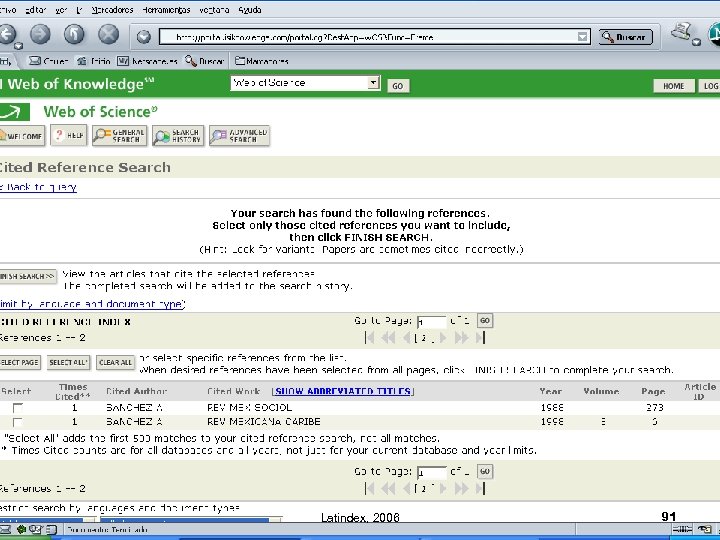Click the Mozilla throbber icon at top right
720x540 pixels.
[714, 34]
